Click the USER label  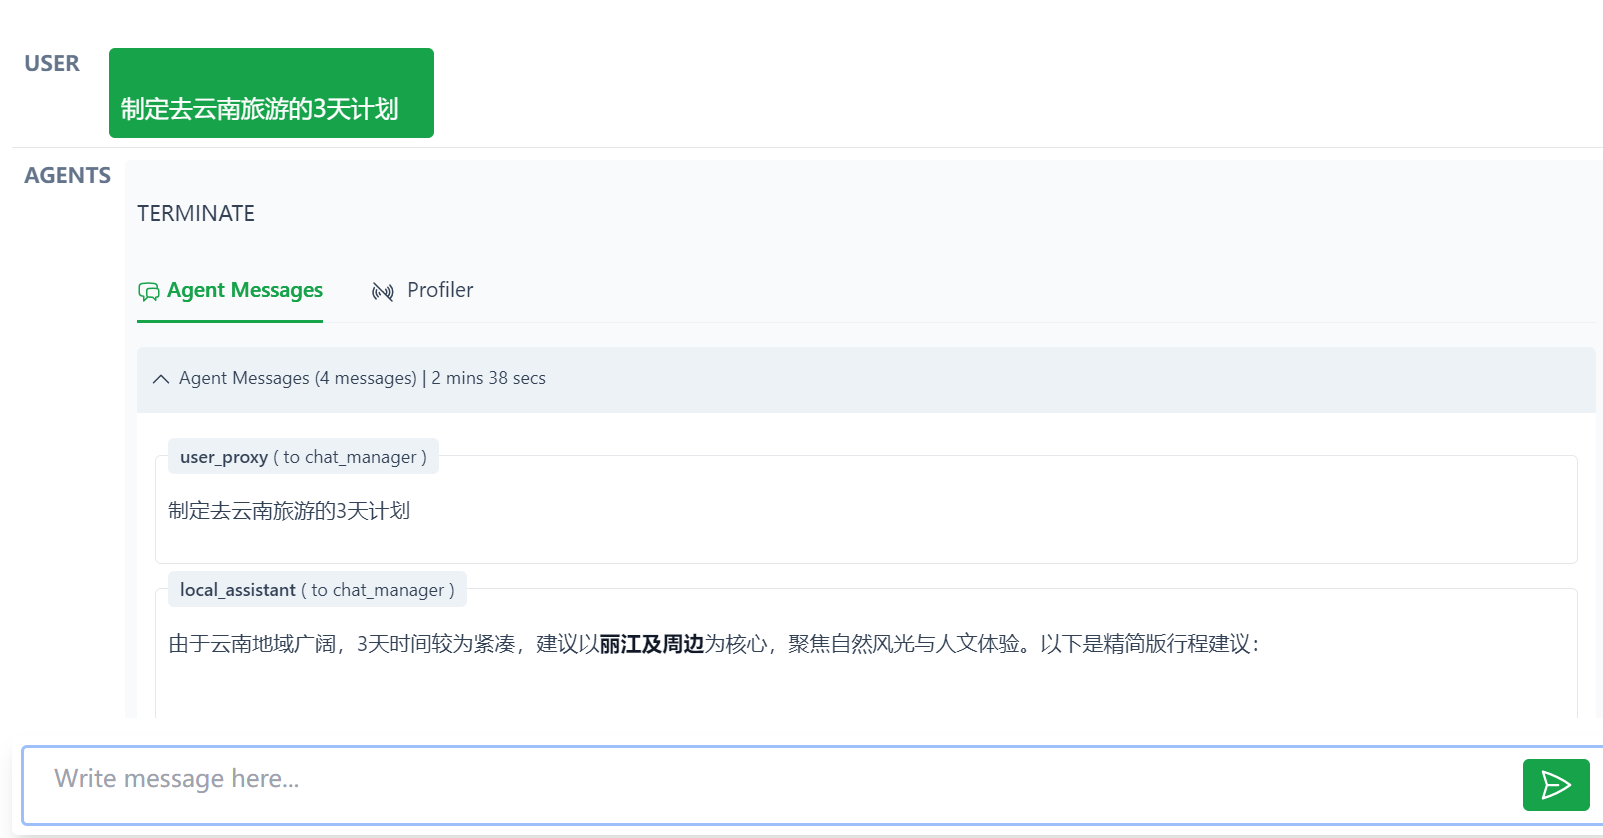pos(52,64)
